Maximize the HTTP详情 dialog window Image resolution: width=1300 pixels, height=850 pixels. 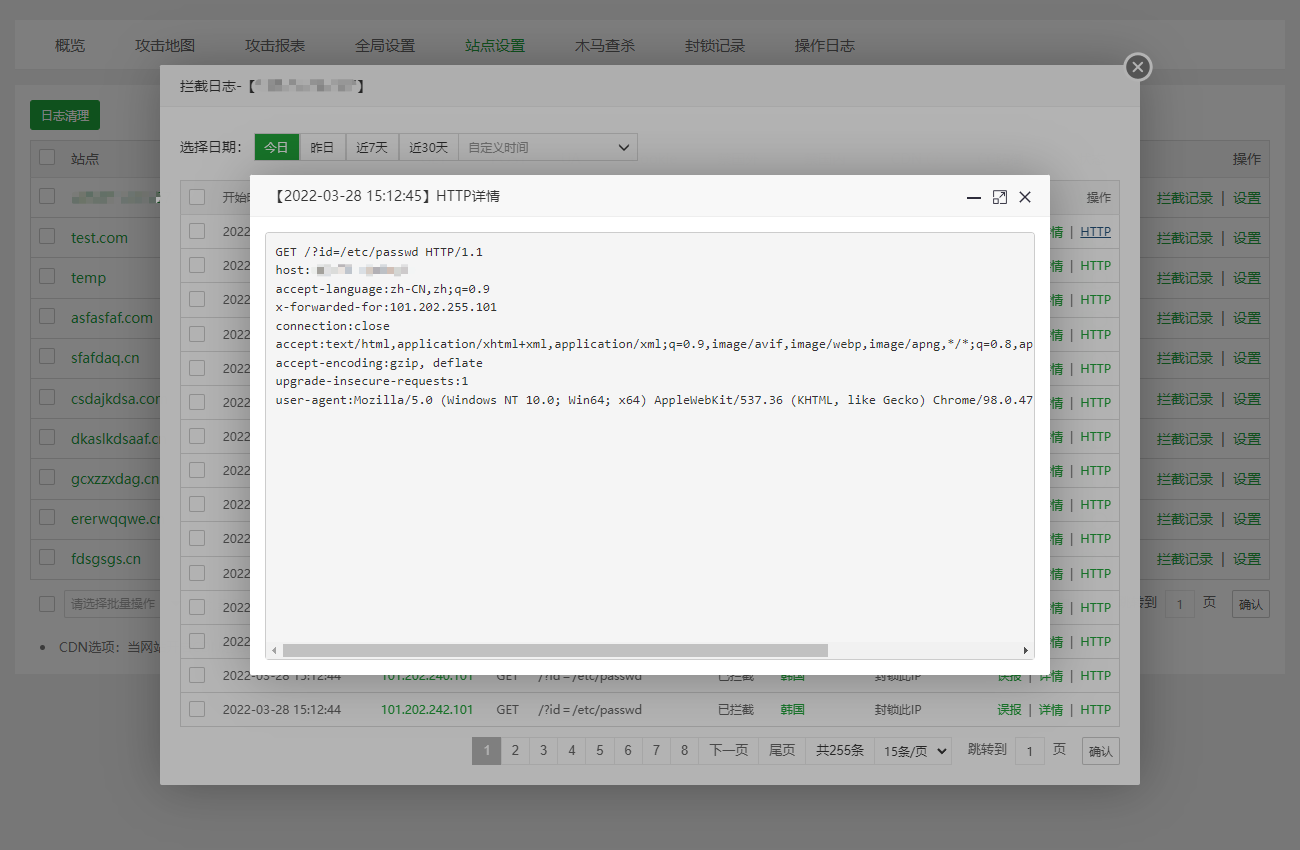(999, 197)
